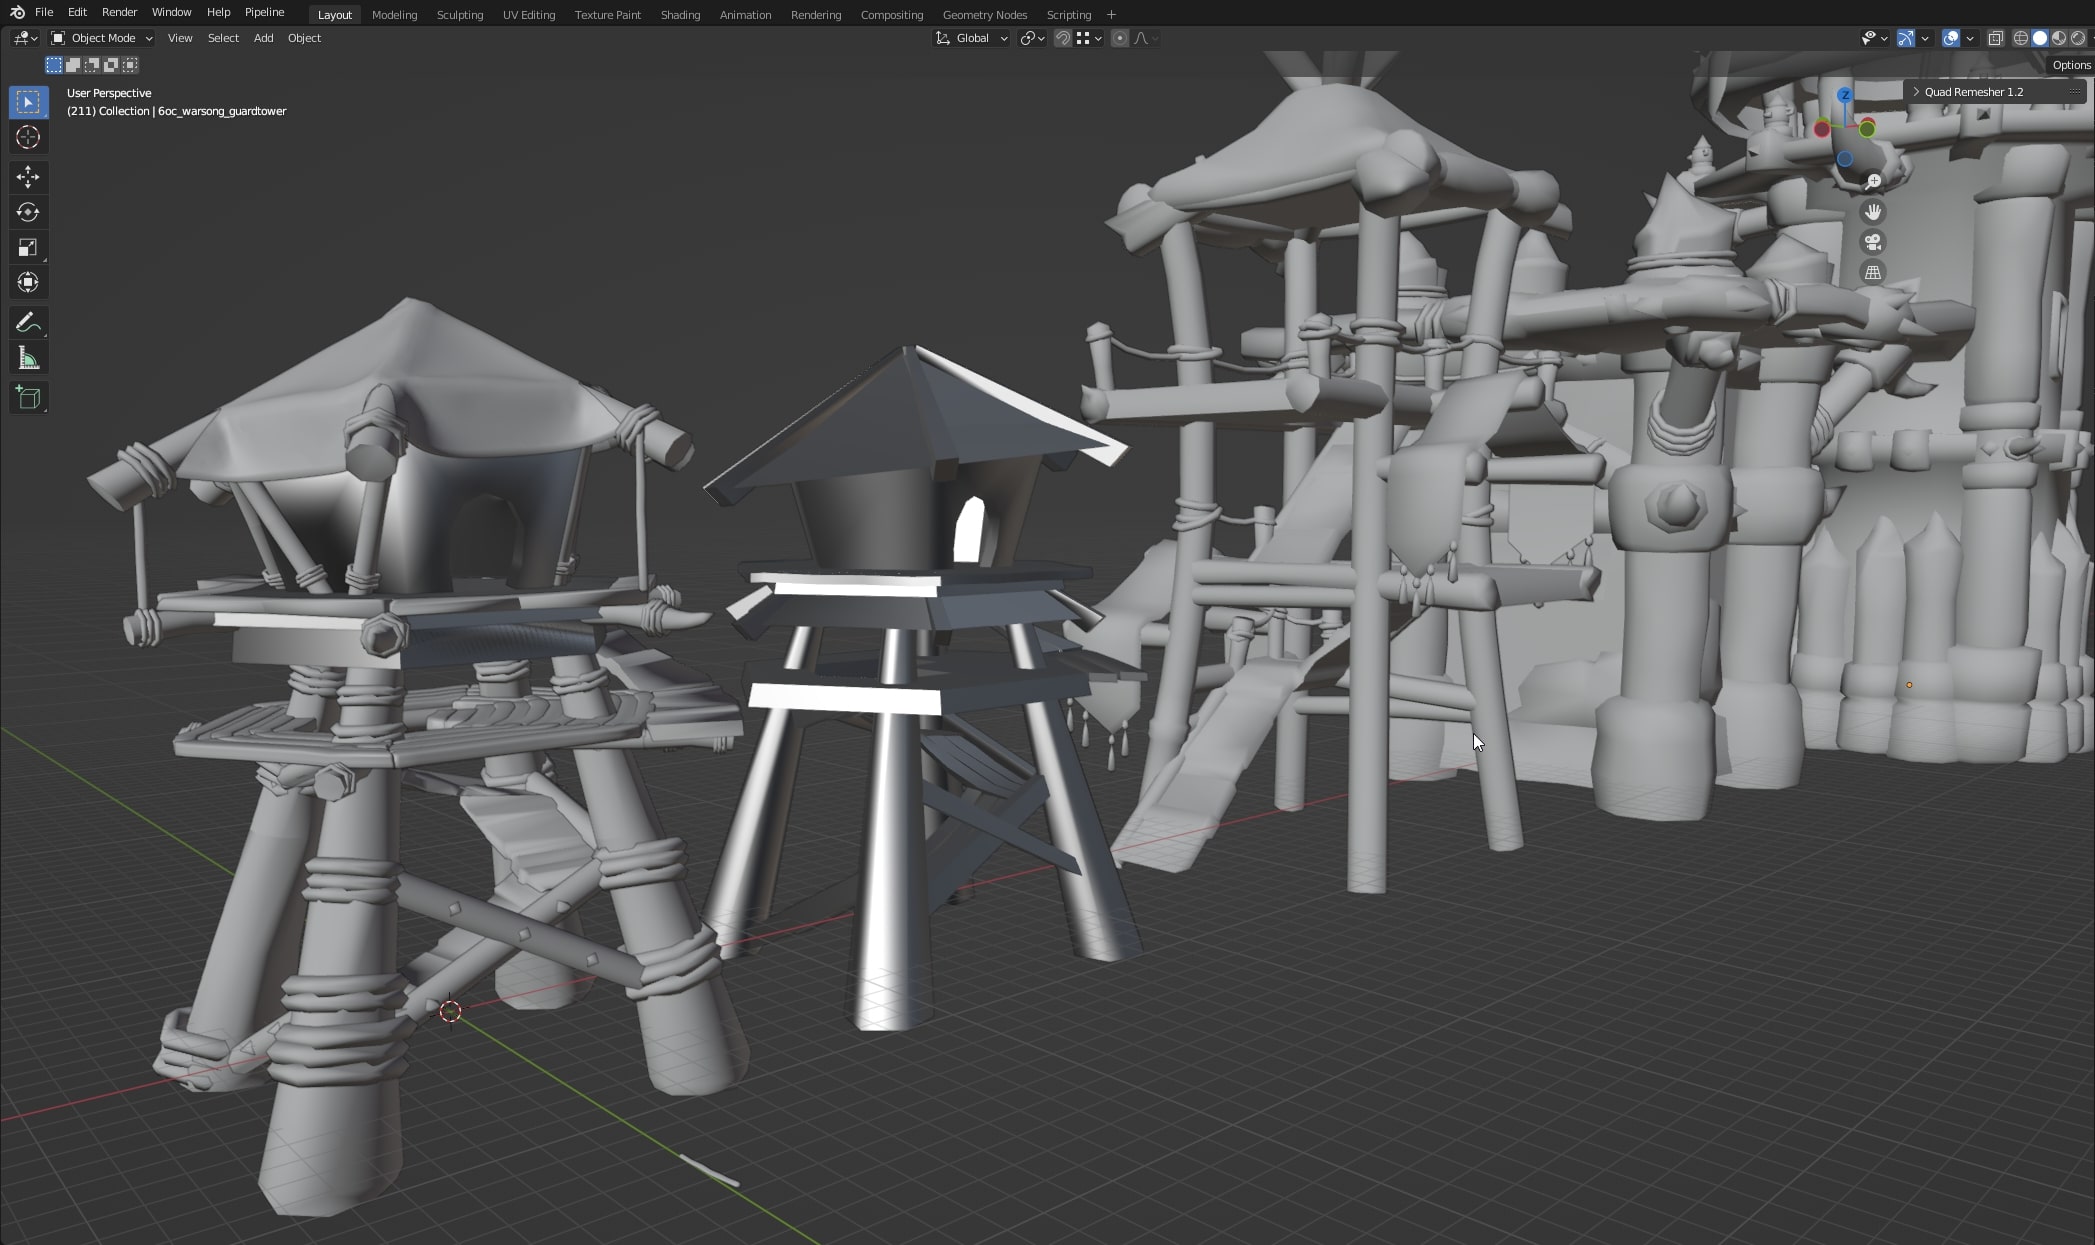Open Global transform orientation dropdown
2095x1245 pixels.
pos(972,38)
